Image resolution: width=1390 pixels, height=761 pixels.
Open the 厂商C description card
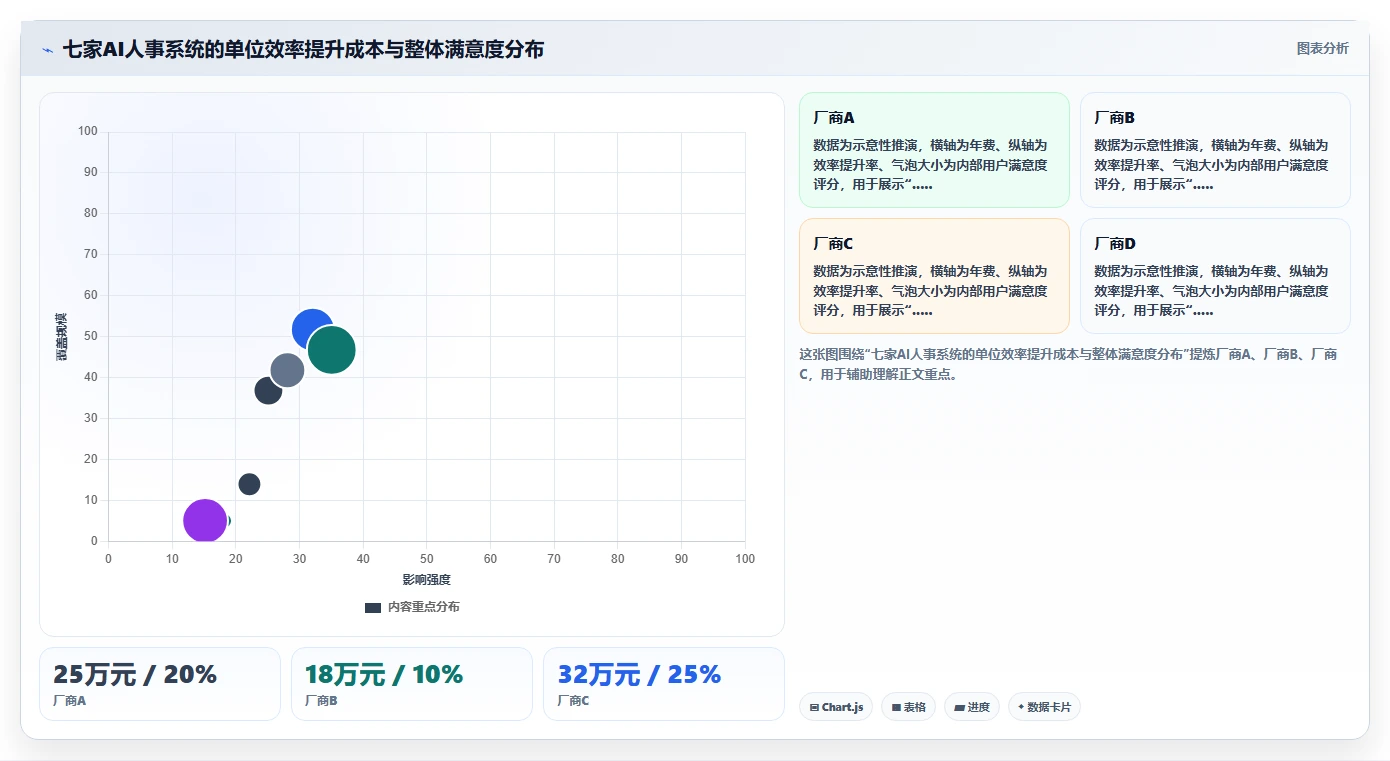pos(934,276)
